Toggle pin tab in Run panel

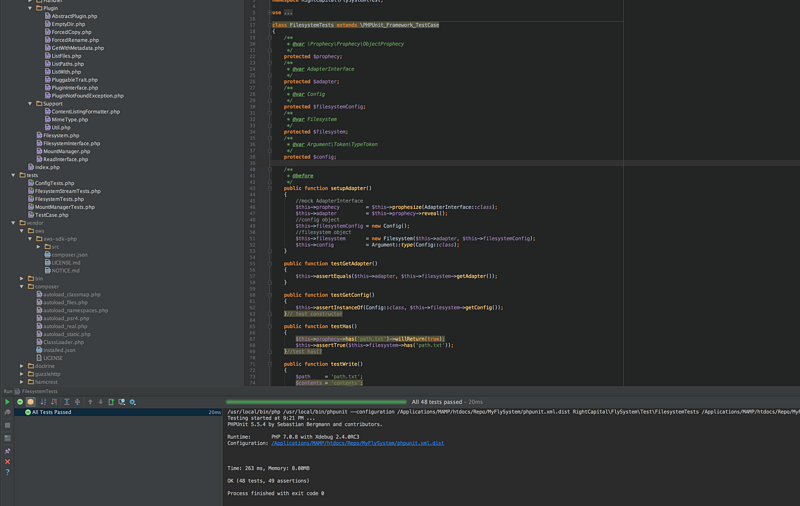(x=7, y=451)
